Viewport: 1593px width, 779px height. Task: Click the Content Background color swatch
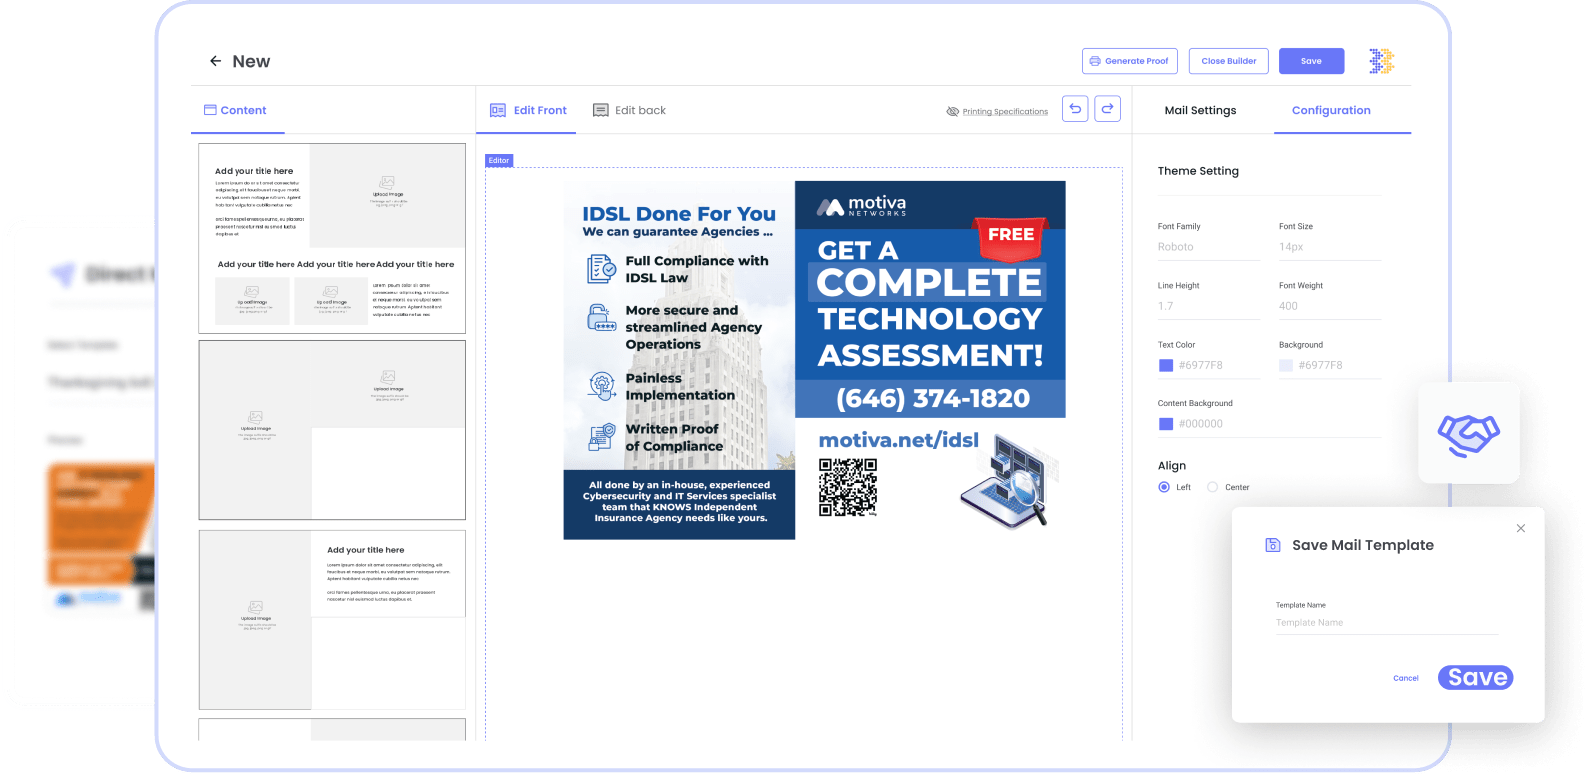[1166, 424]
